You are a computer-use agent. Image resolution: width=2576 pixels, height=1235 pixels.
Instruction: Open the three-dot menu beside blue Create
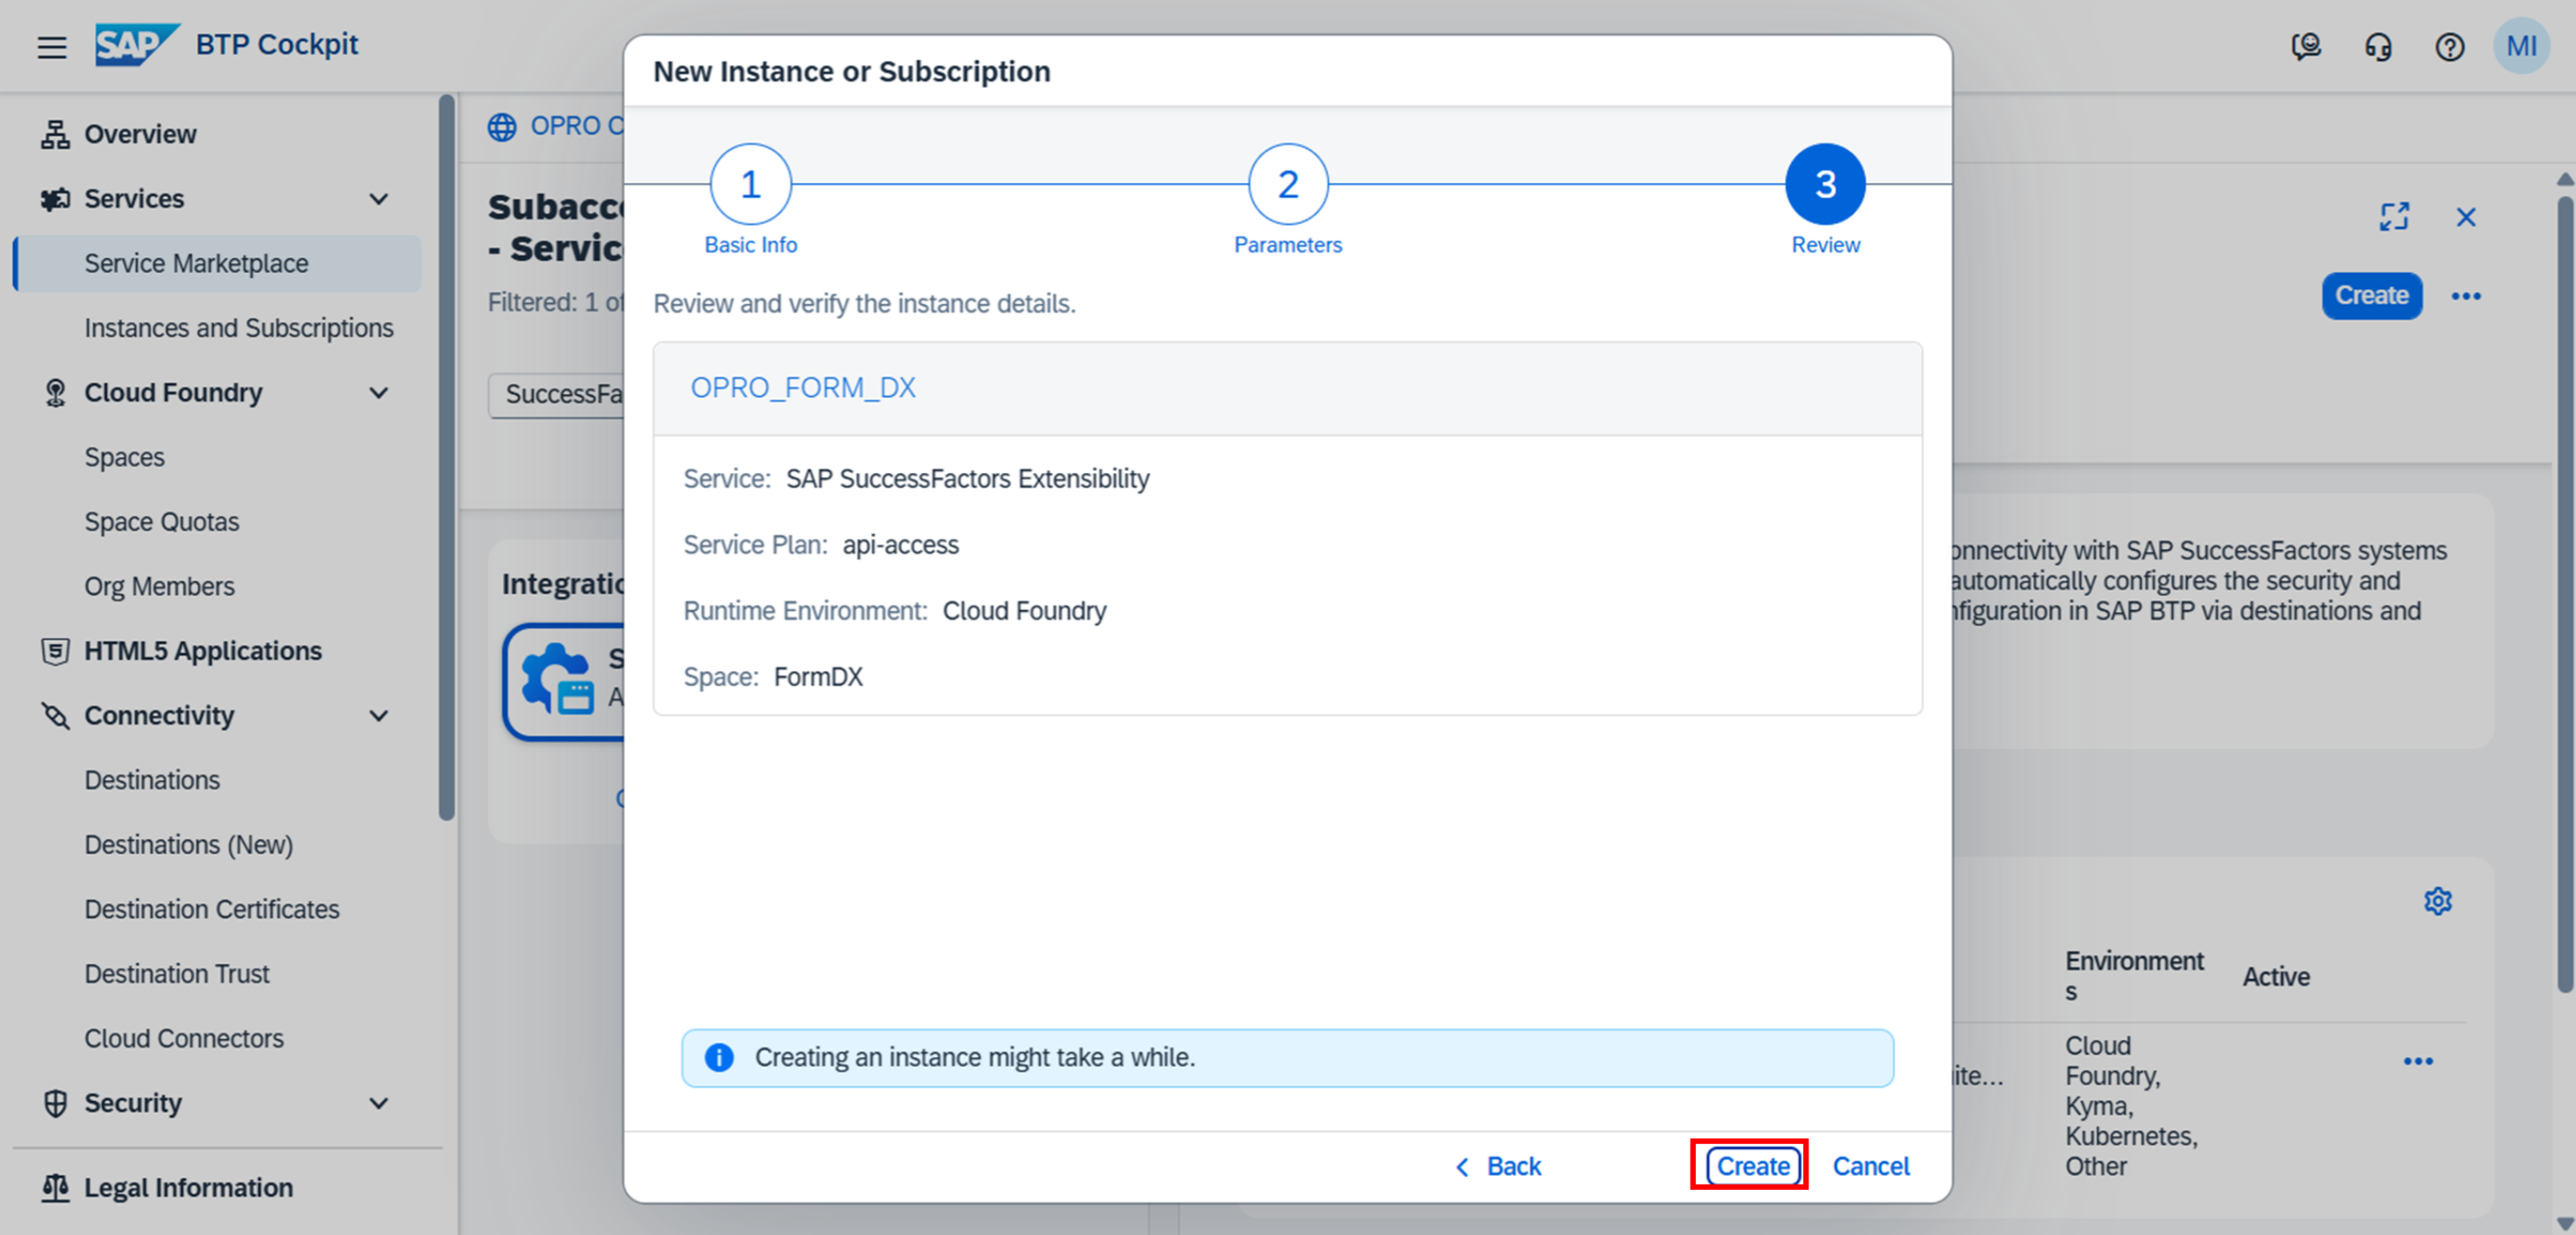click(x=2466, y=296)
